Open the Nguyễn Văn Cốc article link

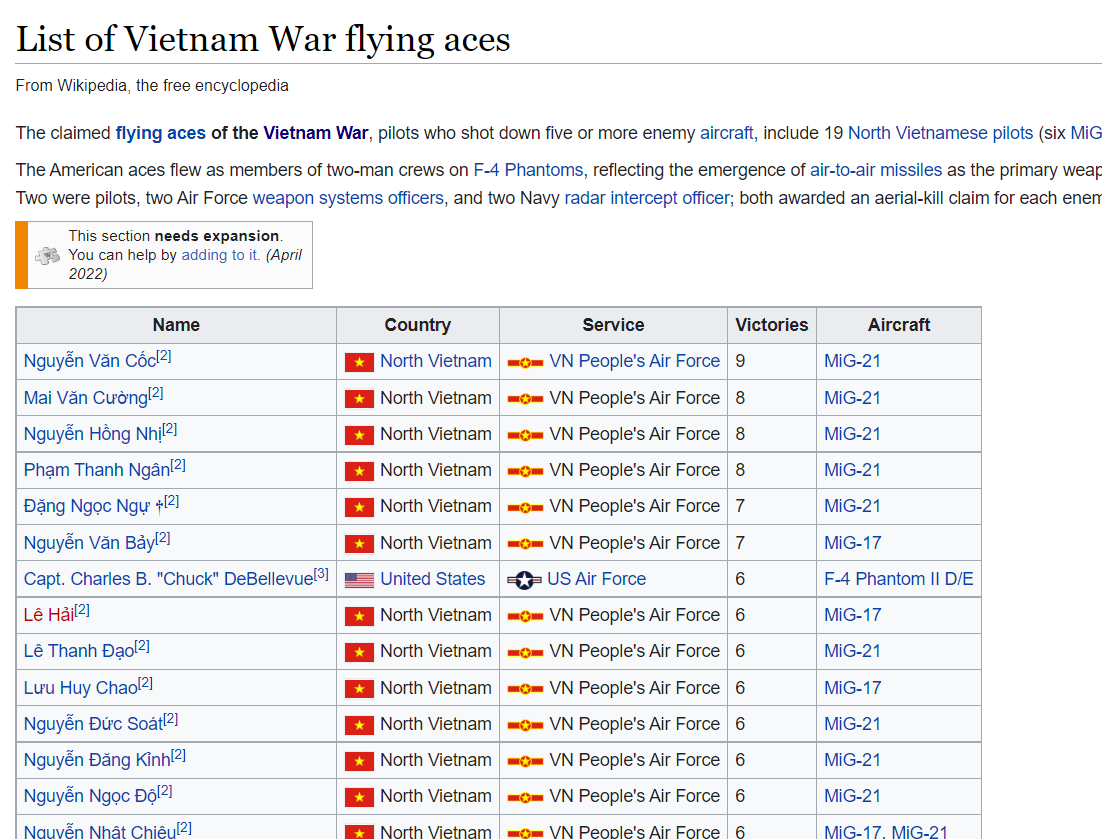coord(90,361)
